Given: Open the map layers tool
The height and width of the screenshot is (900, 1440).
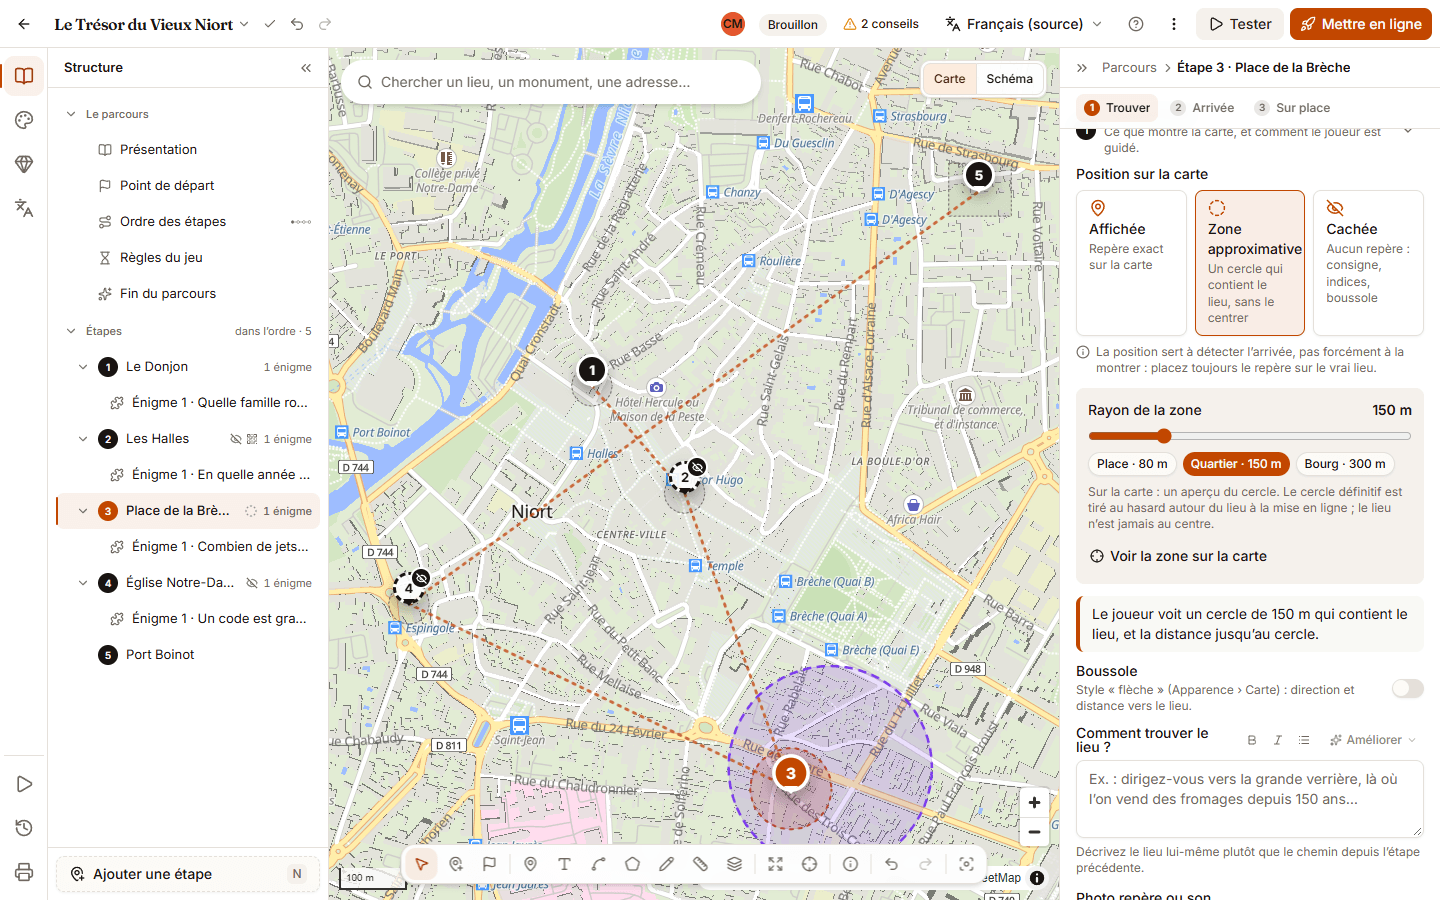Looking at the screenshot, I should [x=734, y=864].
